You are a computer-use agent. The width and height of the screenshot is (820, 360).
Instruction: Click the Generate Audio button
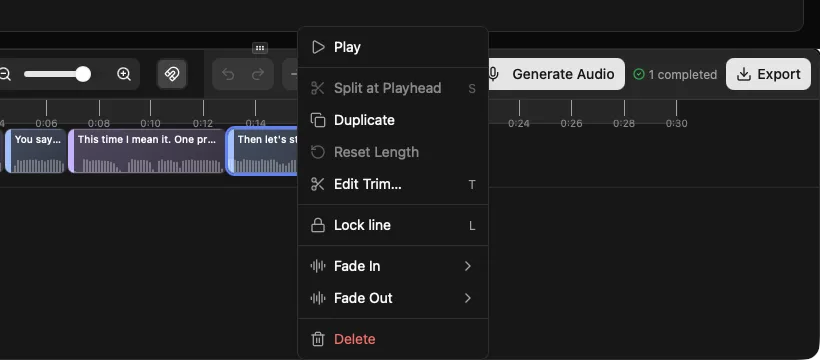[556, 74]
